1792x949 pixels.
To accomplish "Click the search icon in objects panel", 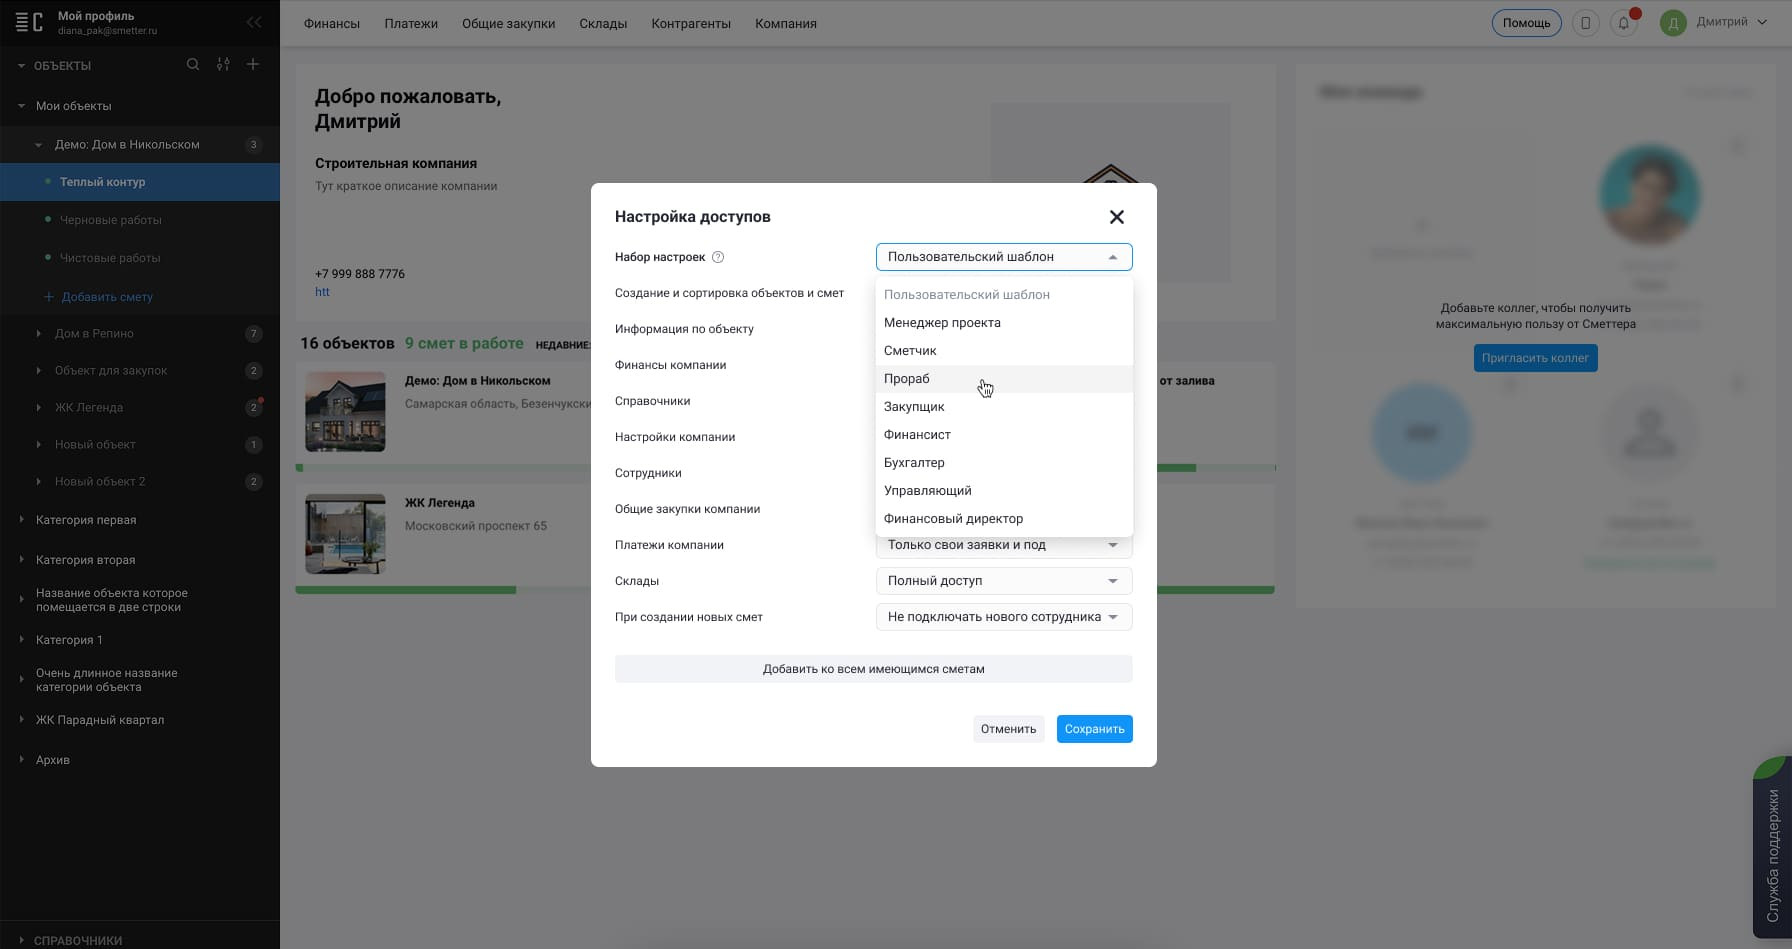I will point(193,65).
